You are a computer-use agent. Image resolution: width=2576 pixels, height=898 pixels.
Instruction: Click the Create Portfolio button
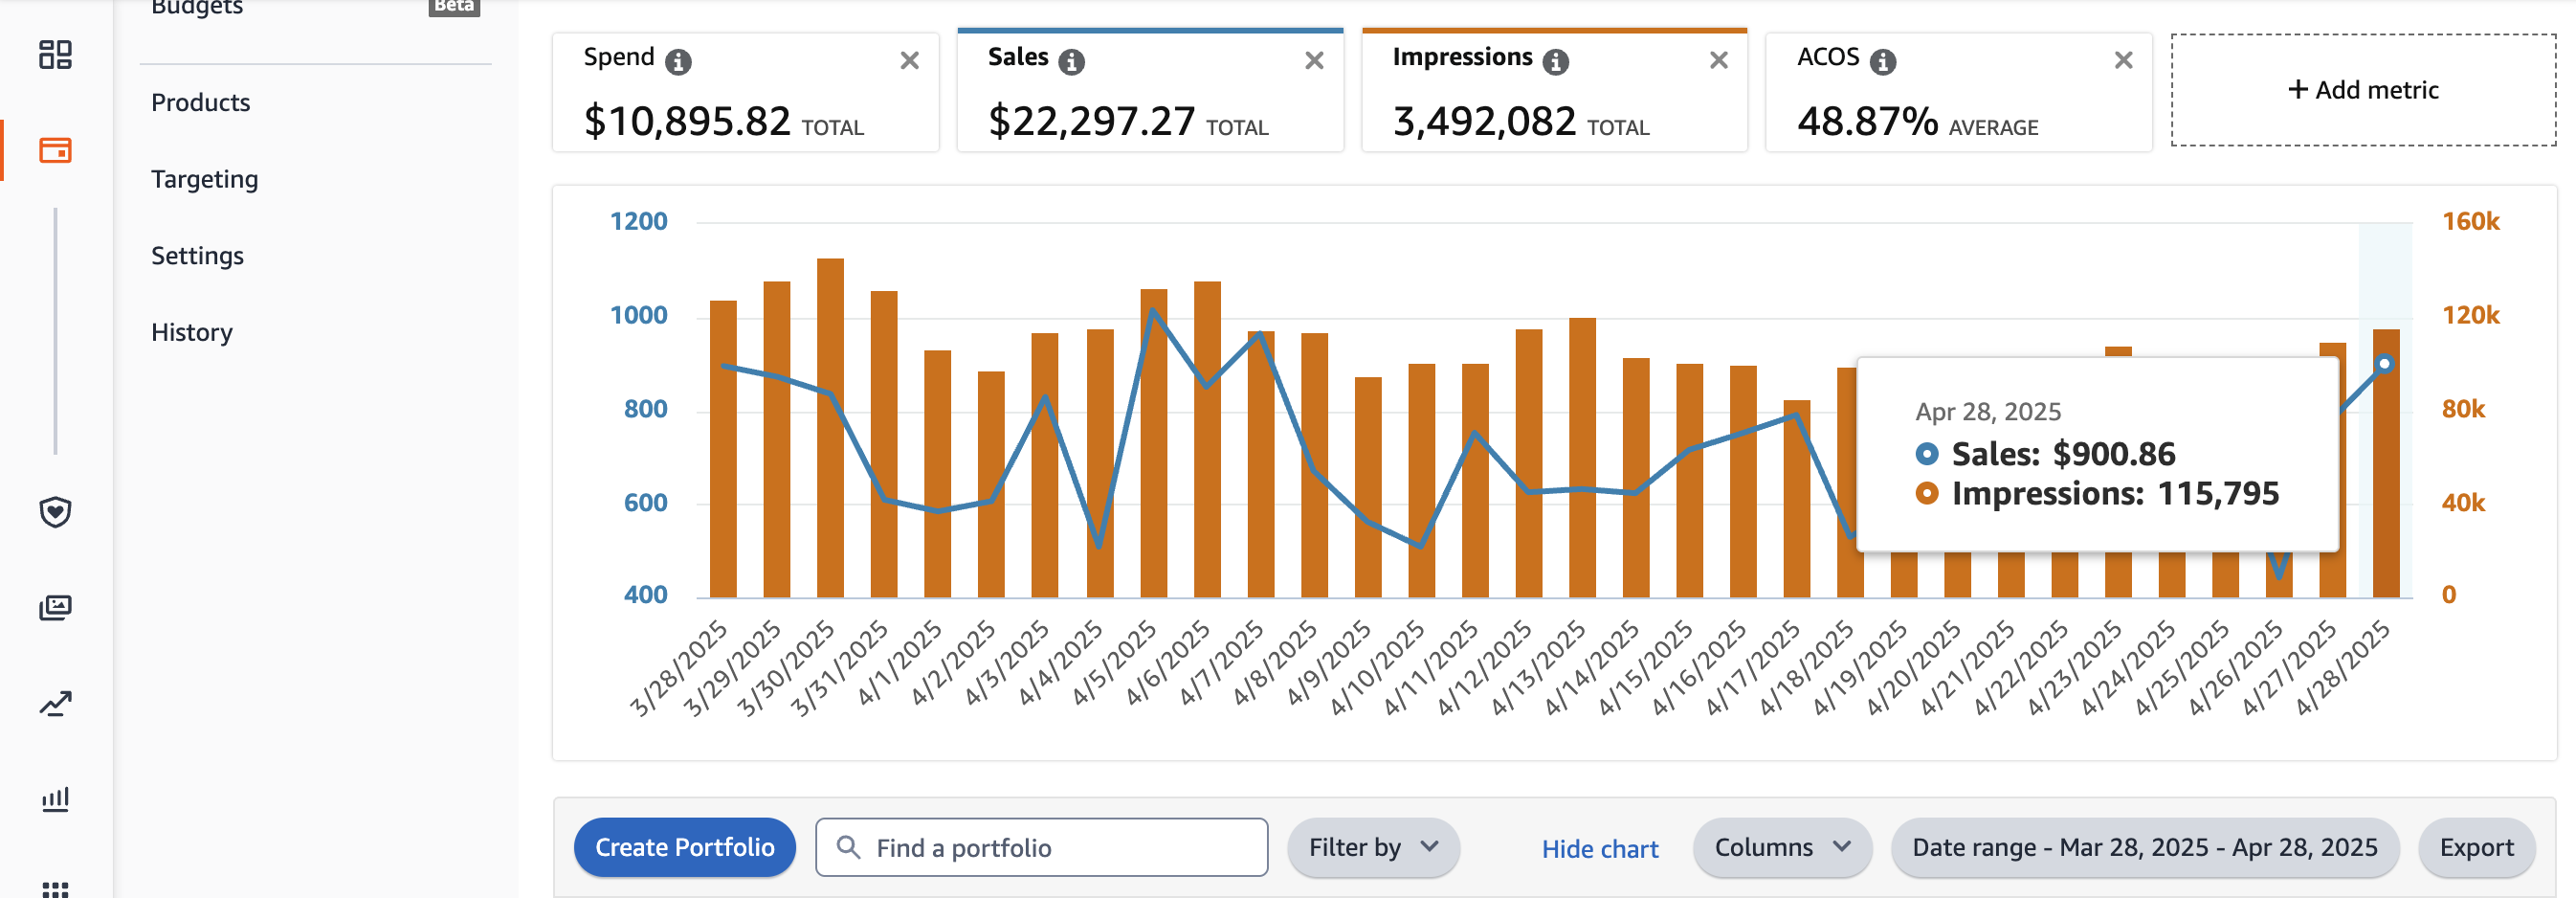(684, 848)
